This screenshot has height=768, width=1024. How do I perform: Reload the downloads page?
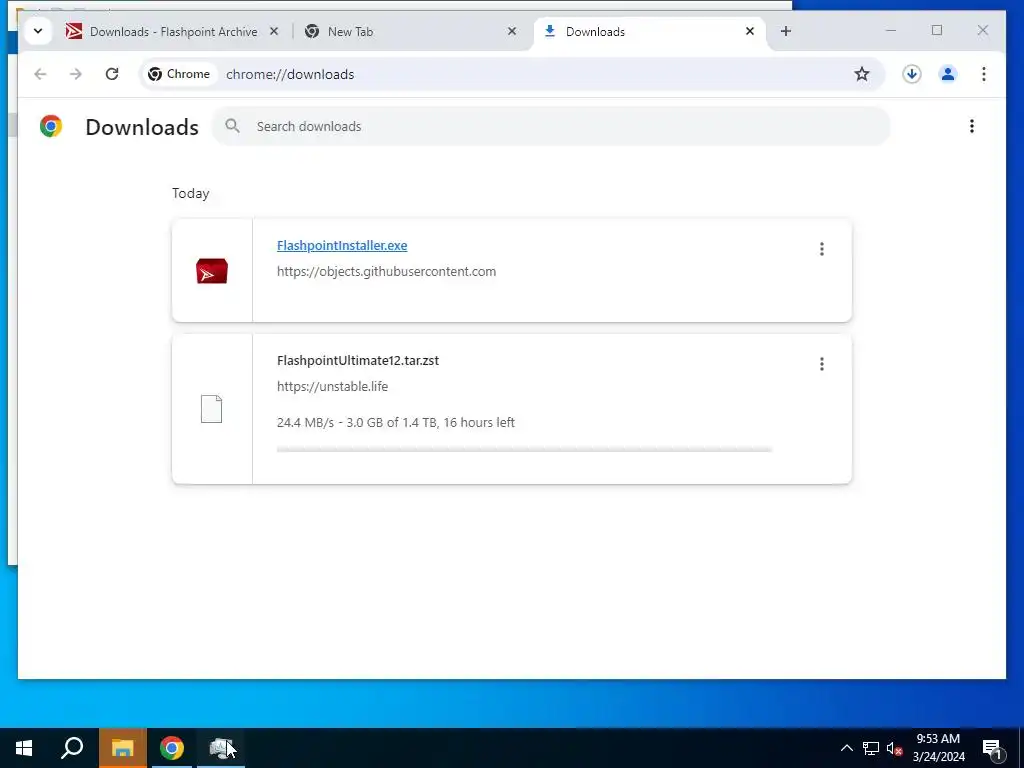(112, 74)
